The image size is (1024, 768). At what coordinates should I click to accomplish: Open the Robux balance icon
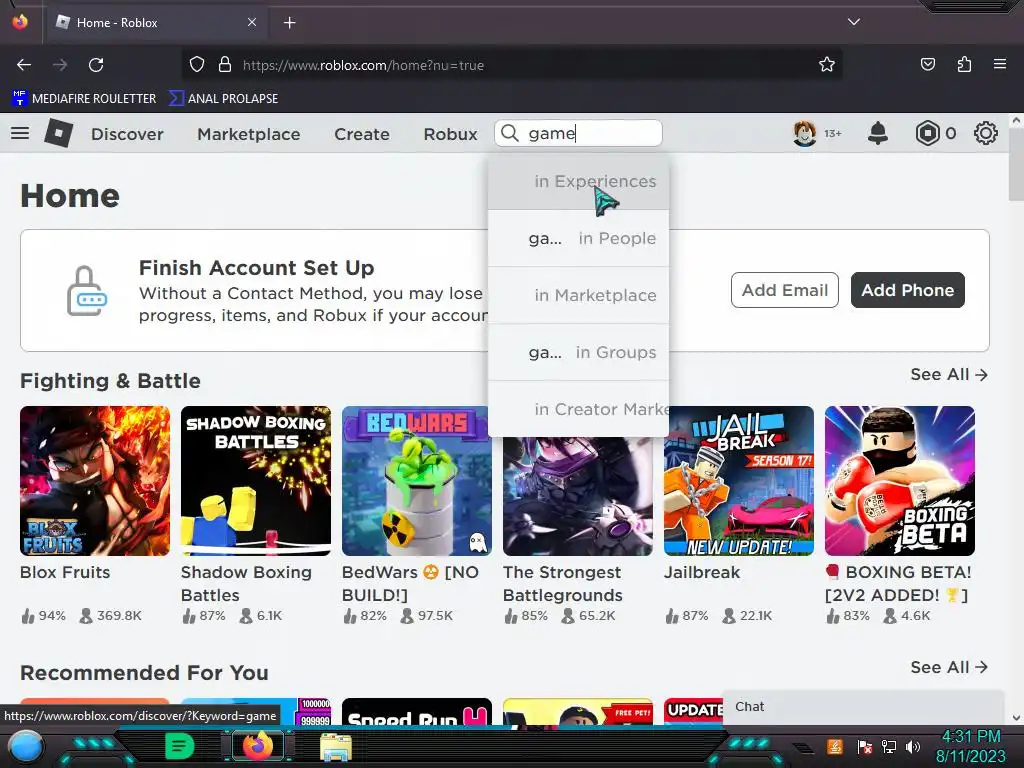pyautogui.click(x=927, y=133)
